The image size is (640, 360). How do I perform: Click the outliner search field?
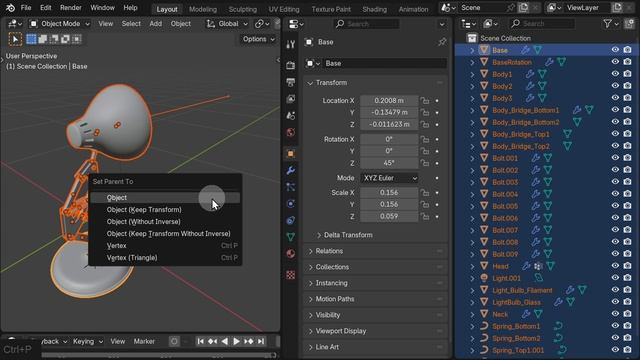(542, 24)
